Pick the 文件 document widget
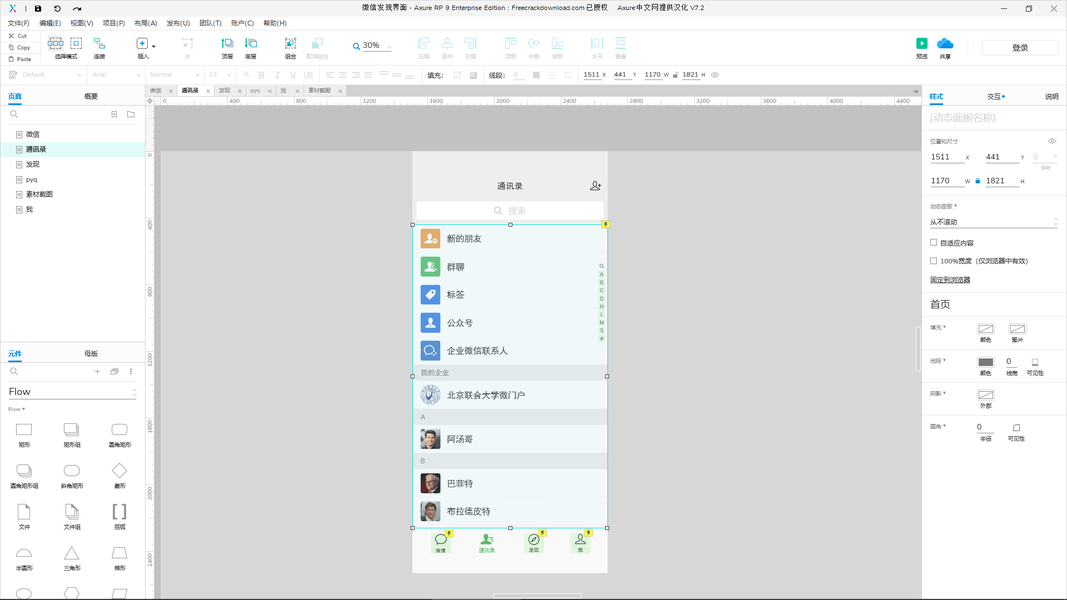Image resolution: width=1067 pixels, height=600 pixels. click(24, 516)
